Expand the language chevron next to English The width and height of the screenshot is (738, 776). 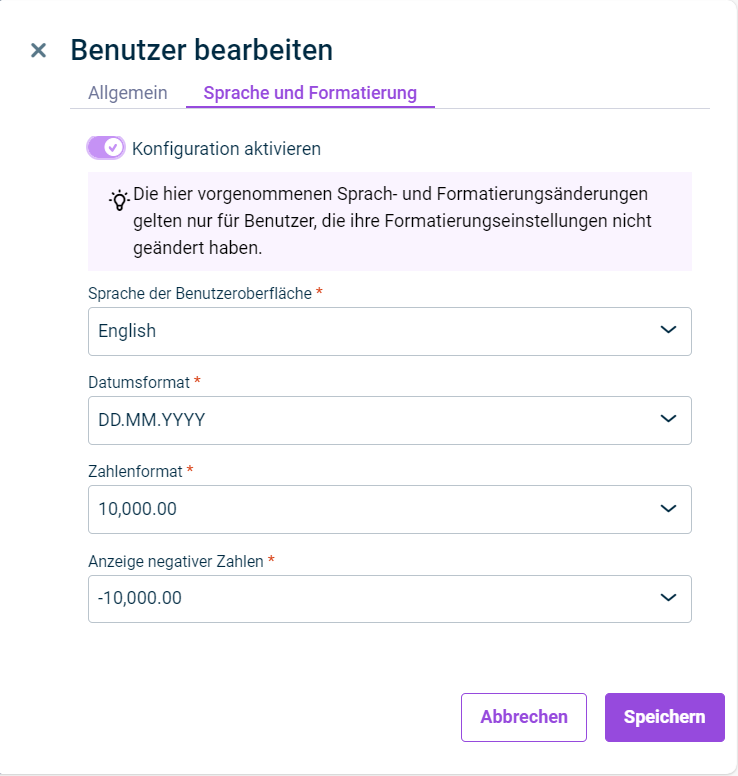[668, 330]
